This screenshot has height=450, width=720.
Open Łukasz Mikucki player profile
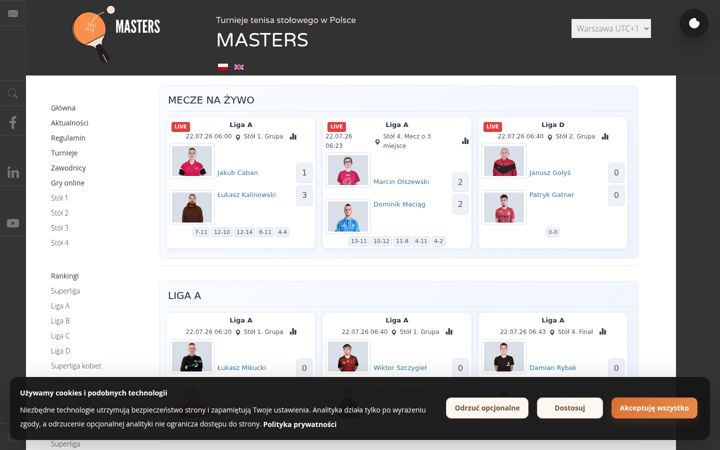[x=242, y=368]
